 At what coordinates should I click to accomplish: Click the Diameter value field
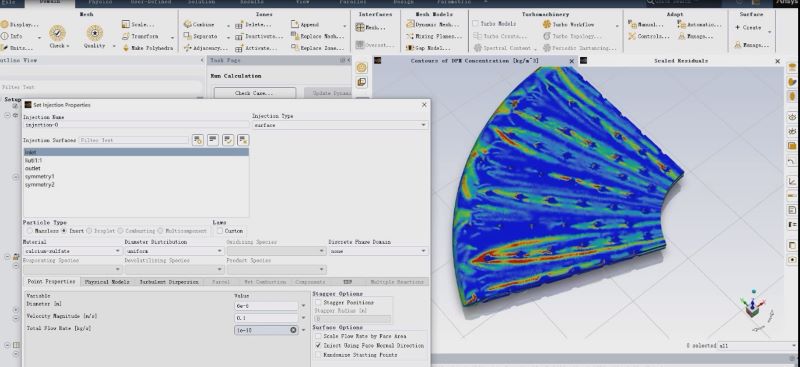coord(266,306)
